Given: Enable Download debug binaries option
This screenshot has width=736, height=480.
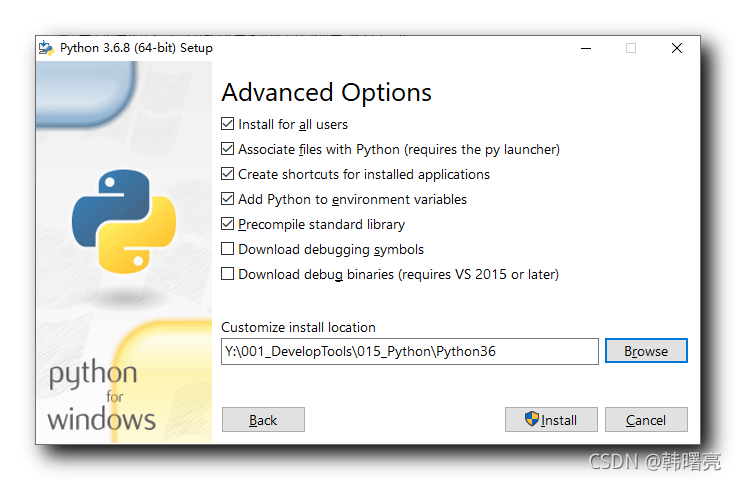Looking at the screenshot, I should [x=228, y=274].
